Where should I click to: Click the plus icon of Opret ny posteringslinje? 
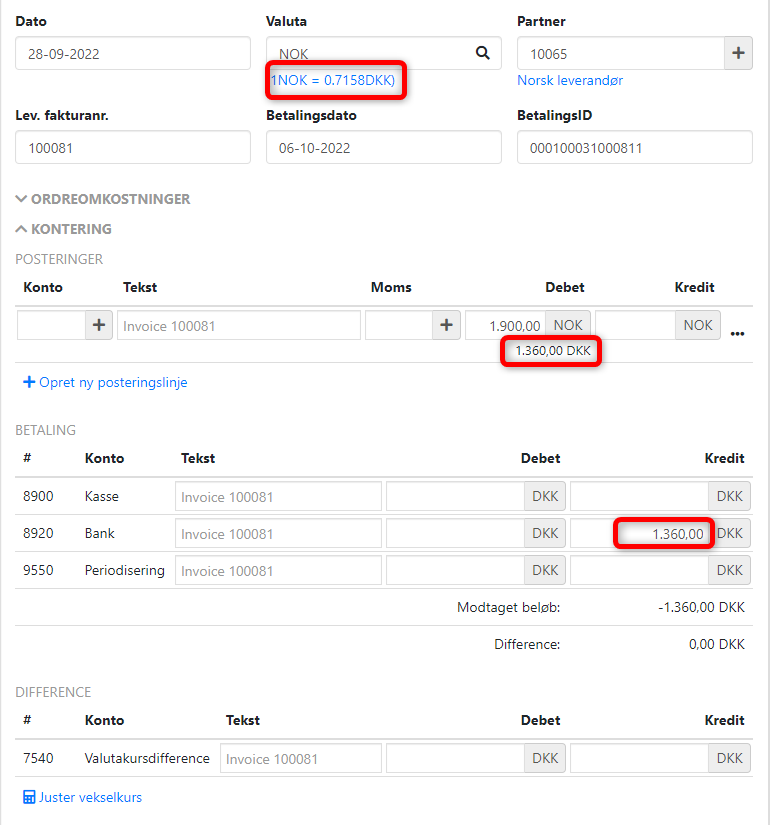coord(29,382)
